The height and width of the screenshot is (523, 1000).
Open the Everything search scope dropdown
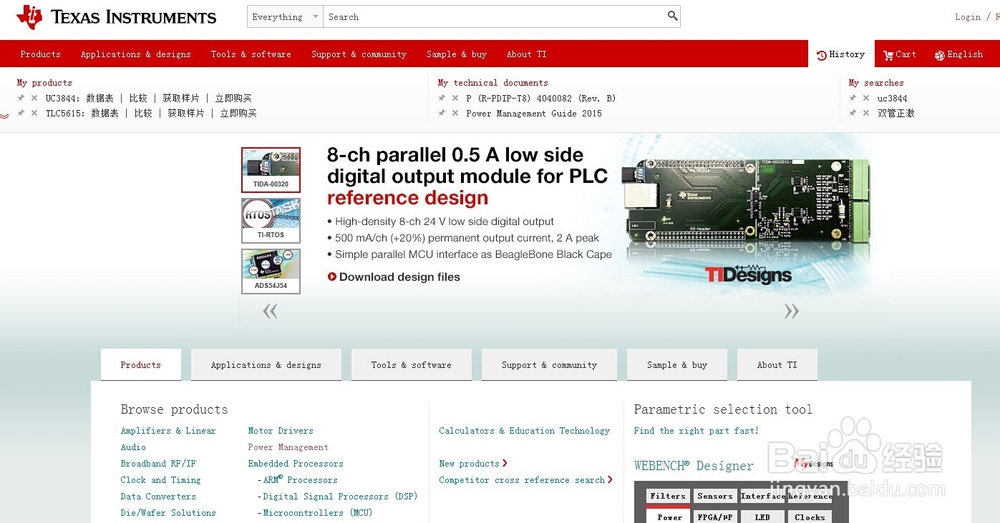tap(285, 17)
